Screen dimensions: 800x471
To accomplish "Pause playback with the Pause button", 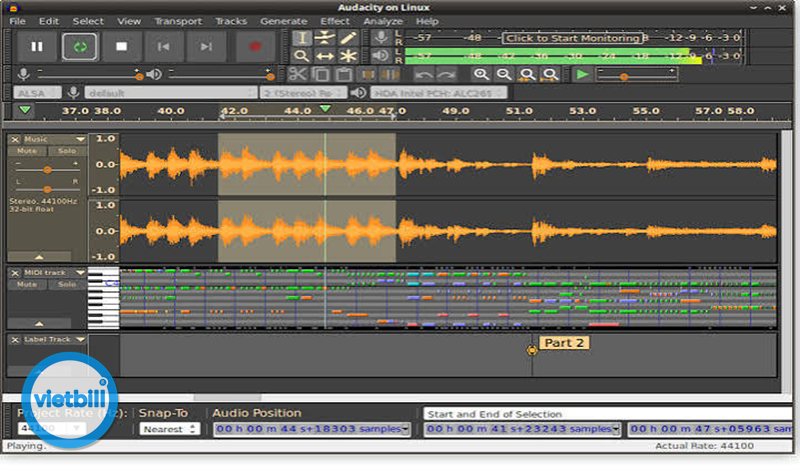I will 37,46.
